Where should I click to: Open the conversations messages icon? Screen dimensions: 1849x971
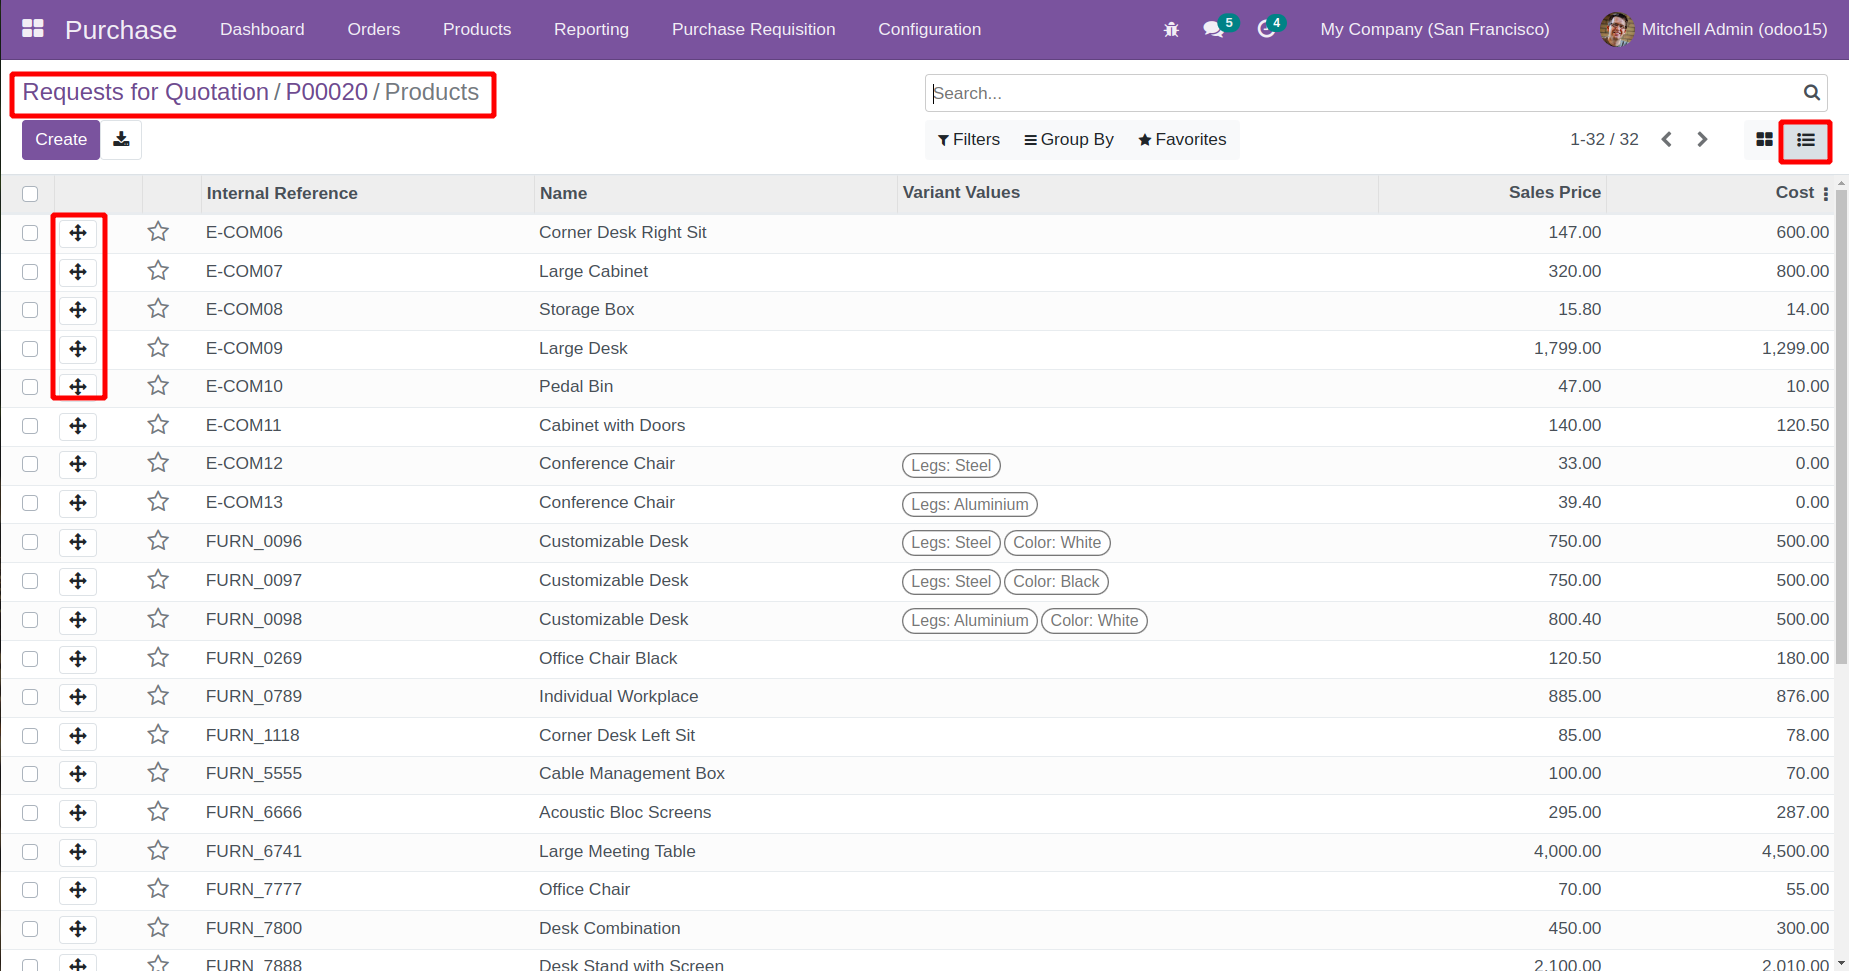click(x=1214, y=30)
